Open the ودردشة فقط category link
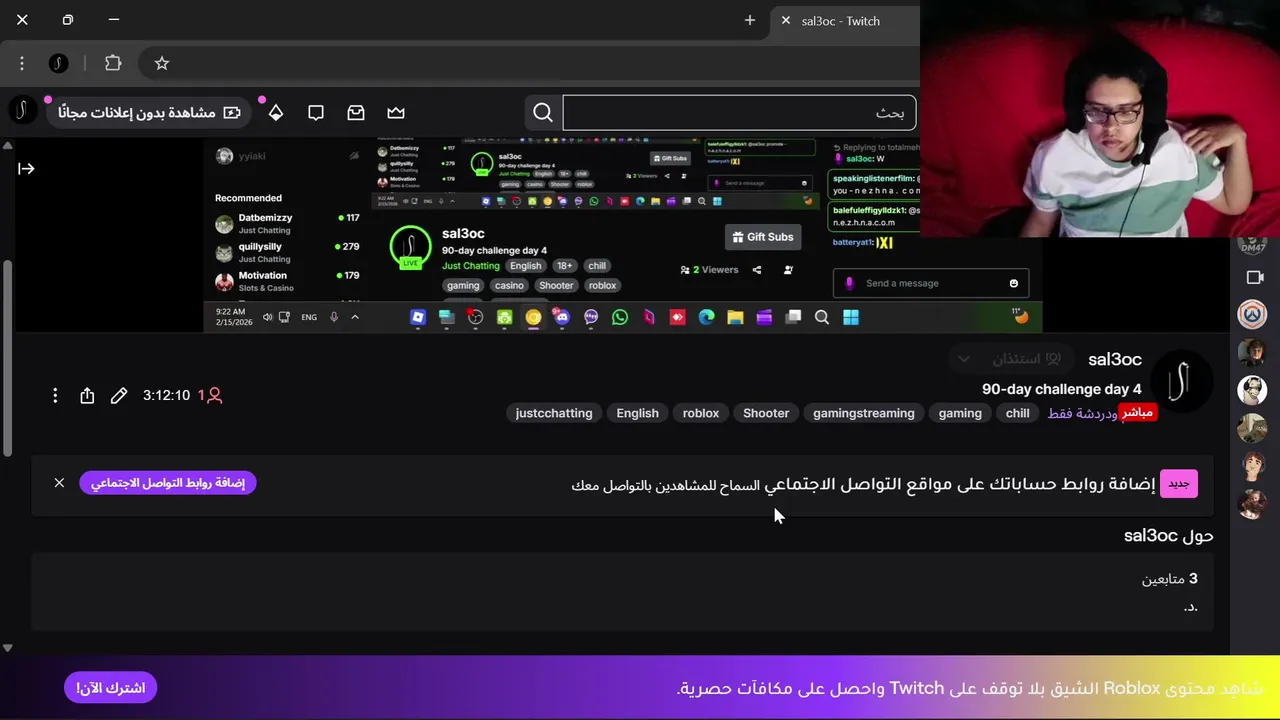This screenshot has height=720, width=1280. coord(1082,413)
